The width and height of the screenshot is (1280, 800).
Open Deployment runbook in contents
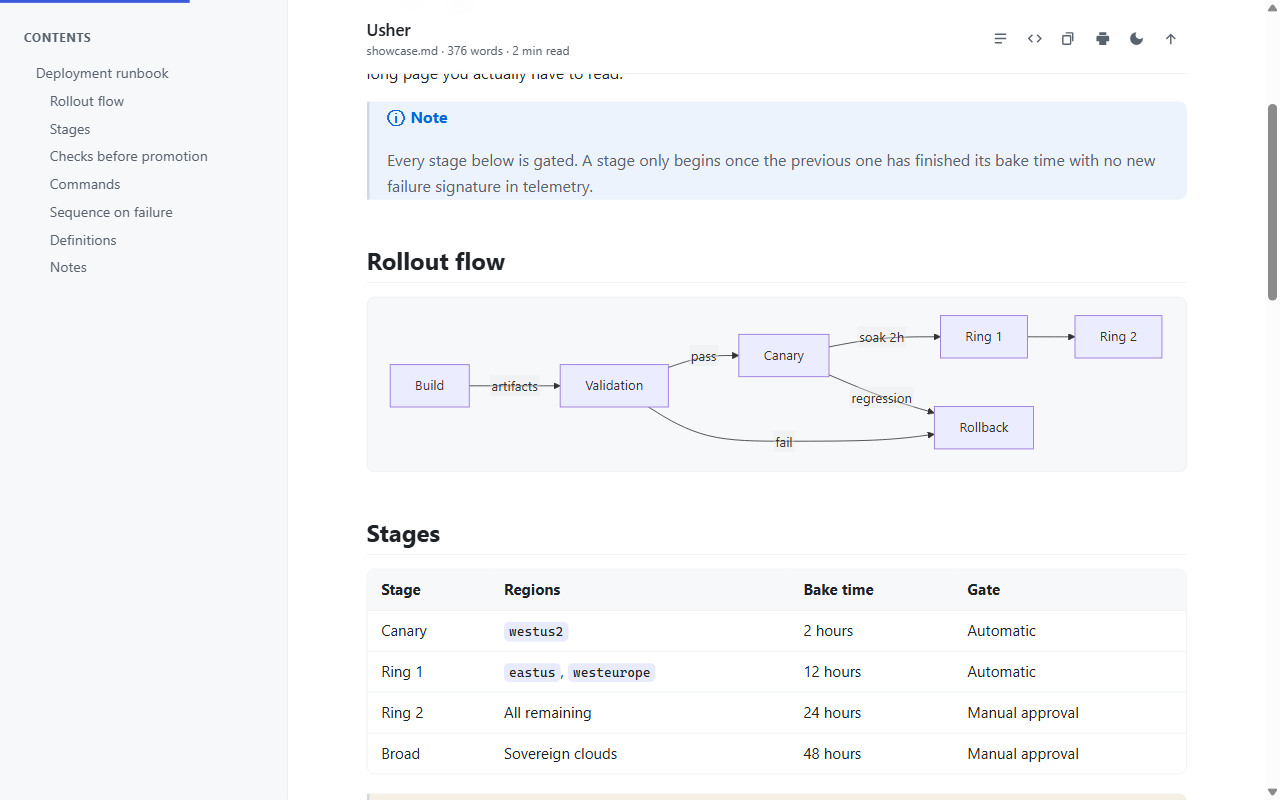pos(102,73)
